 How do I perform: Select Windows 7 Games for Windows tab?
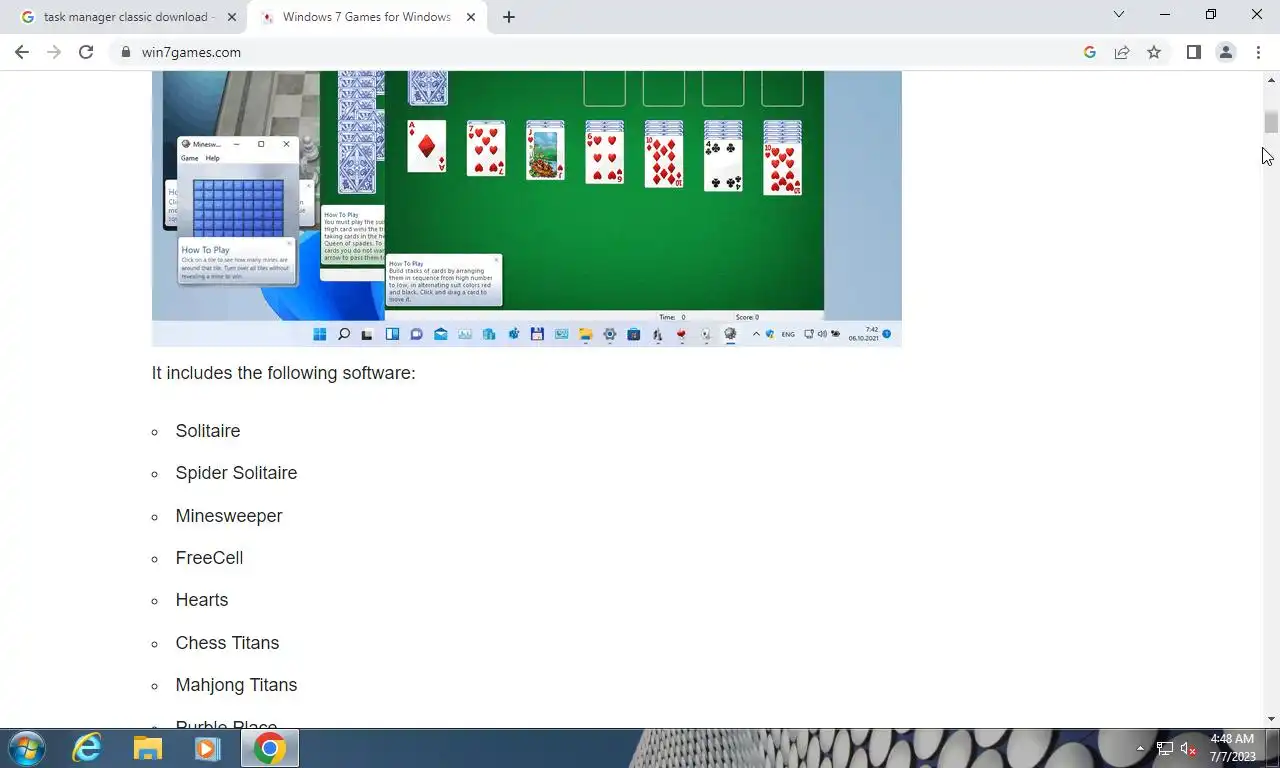point(367,17)
